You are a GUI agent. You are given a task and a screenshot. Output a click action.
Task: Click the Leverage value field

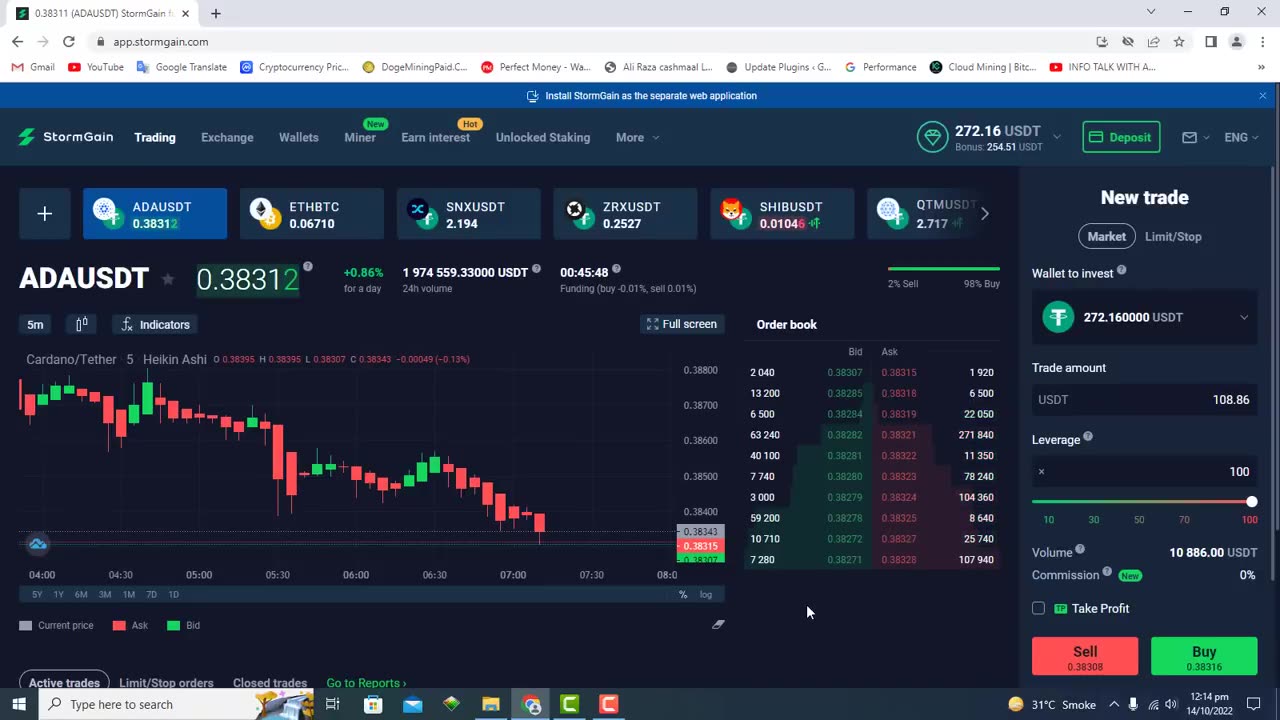(1145, 472)
